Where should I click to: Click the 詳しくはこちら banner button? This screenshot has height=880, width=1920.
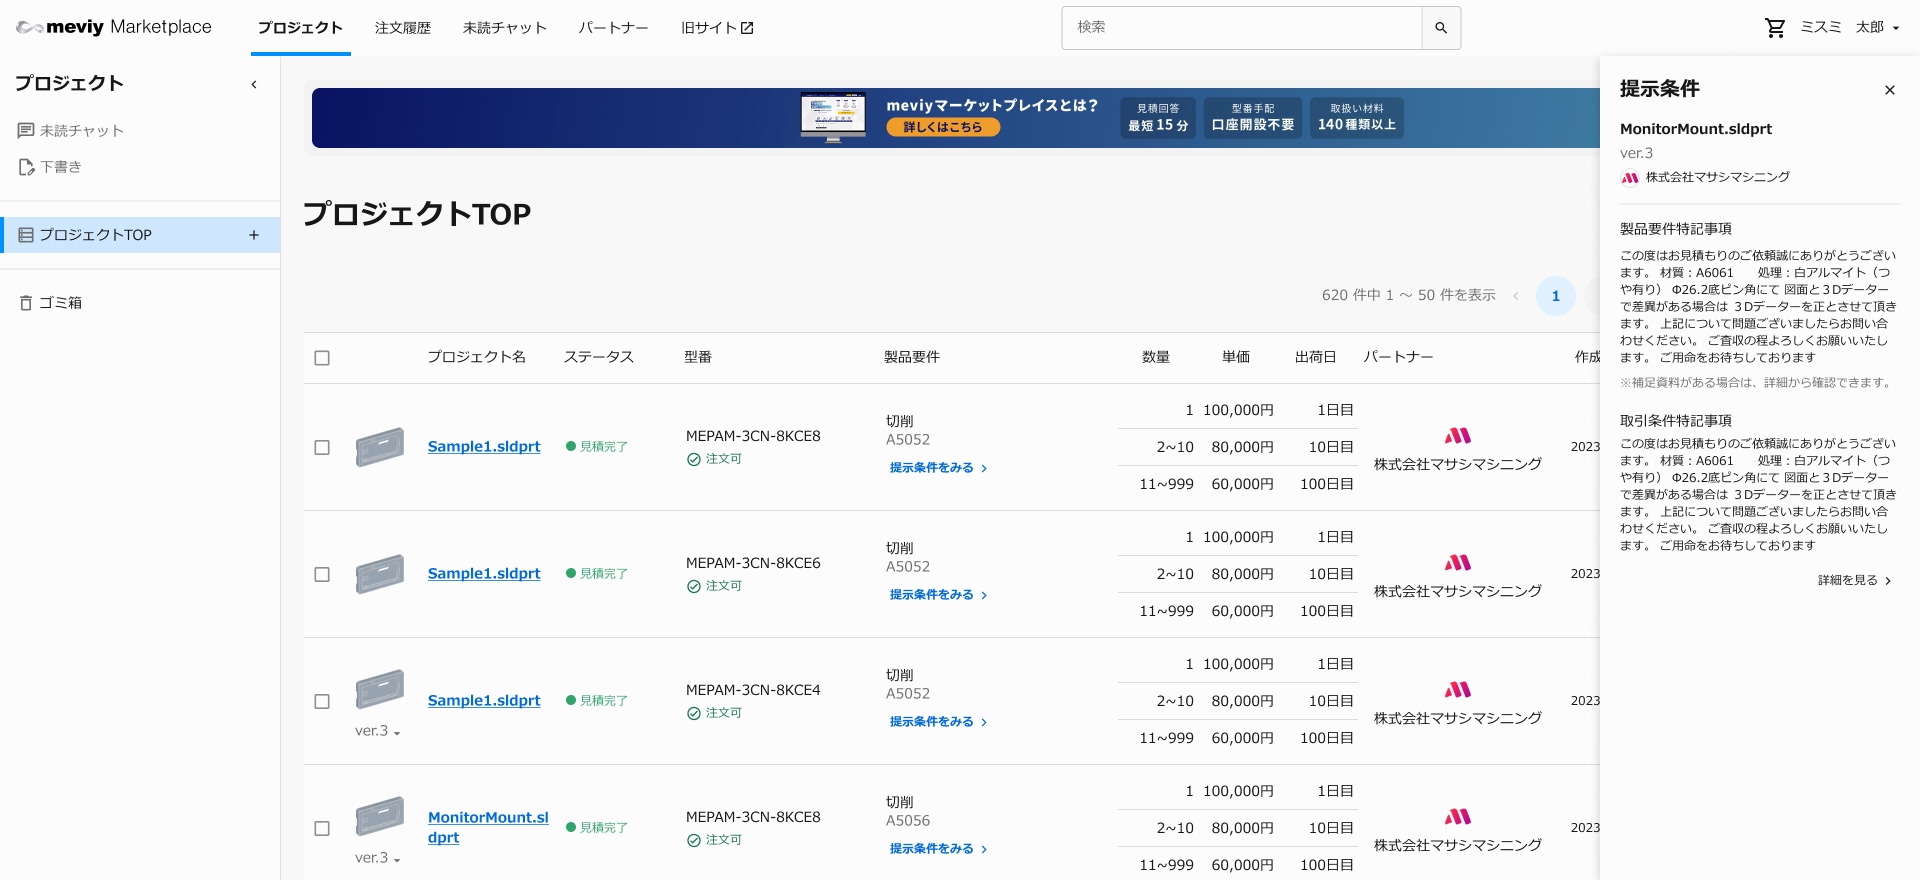click(x=943, y=127)
